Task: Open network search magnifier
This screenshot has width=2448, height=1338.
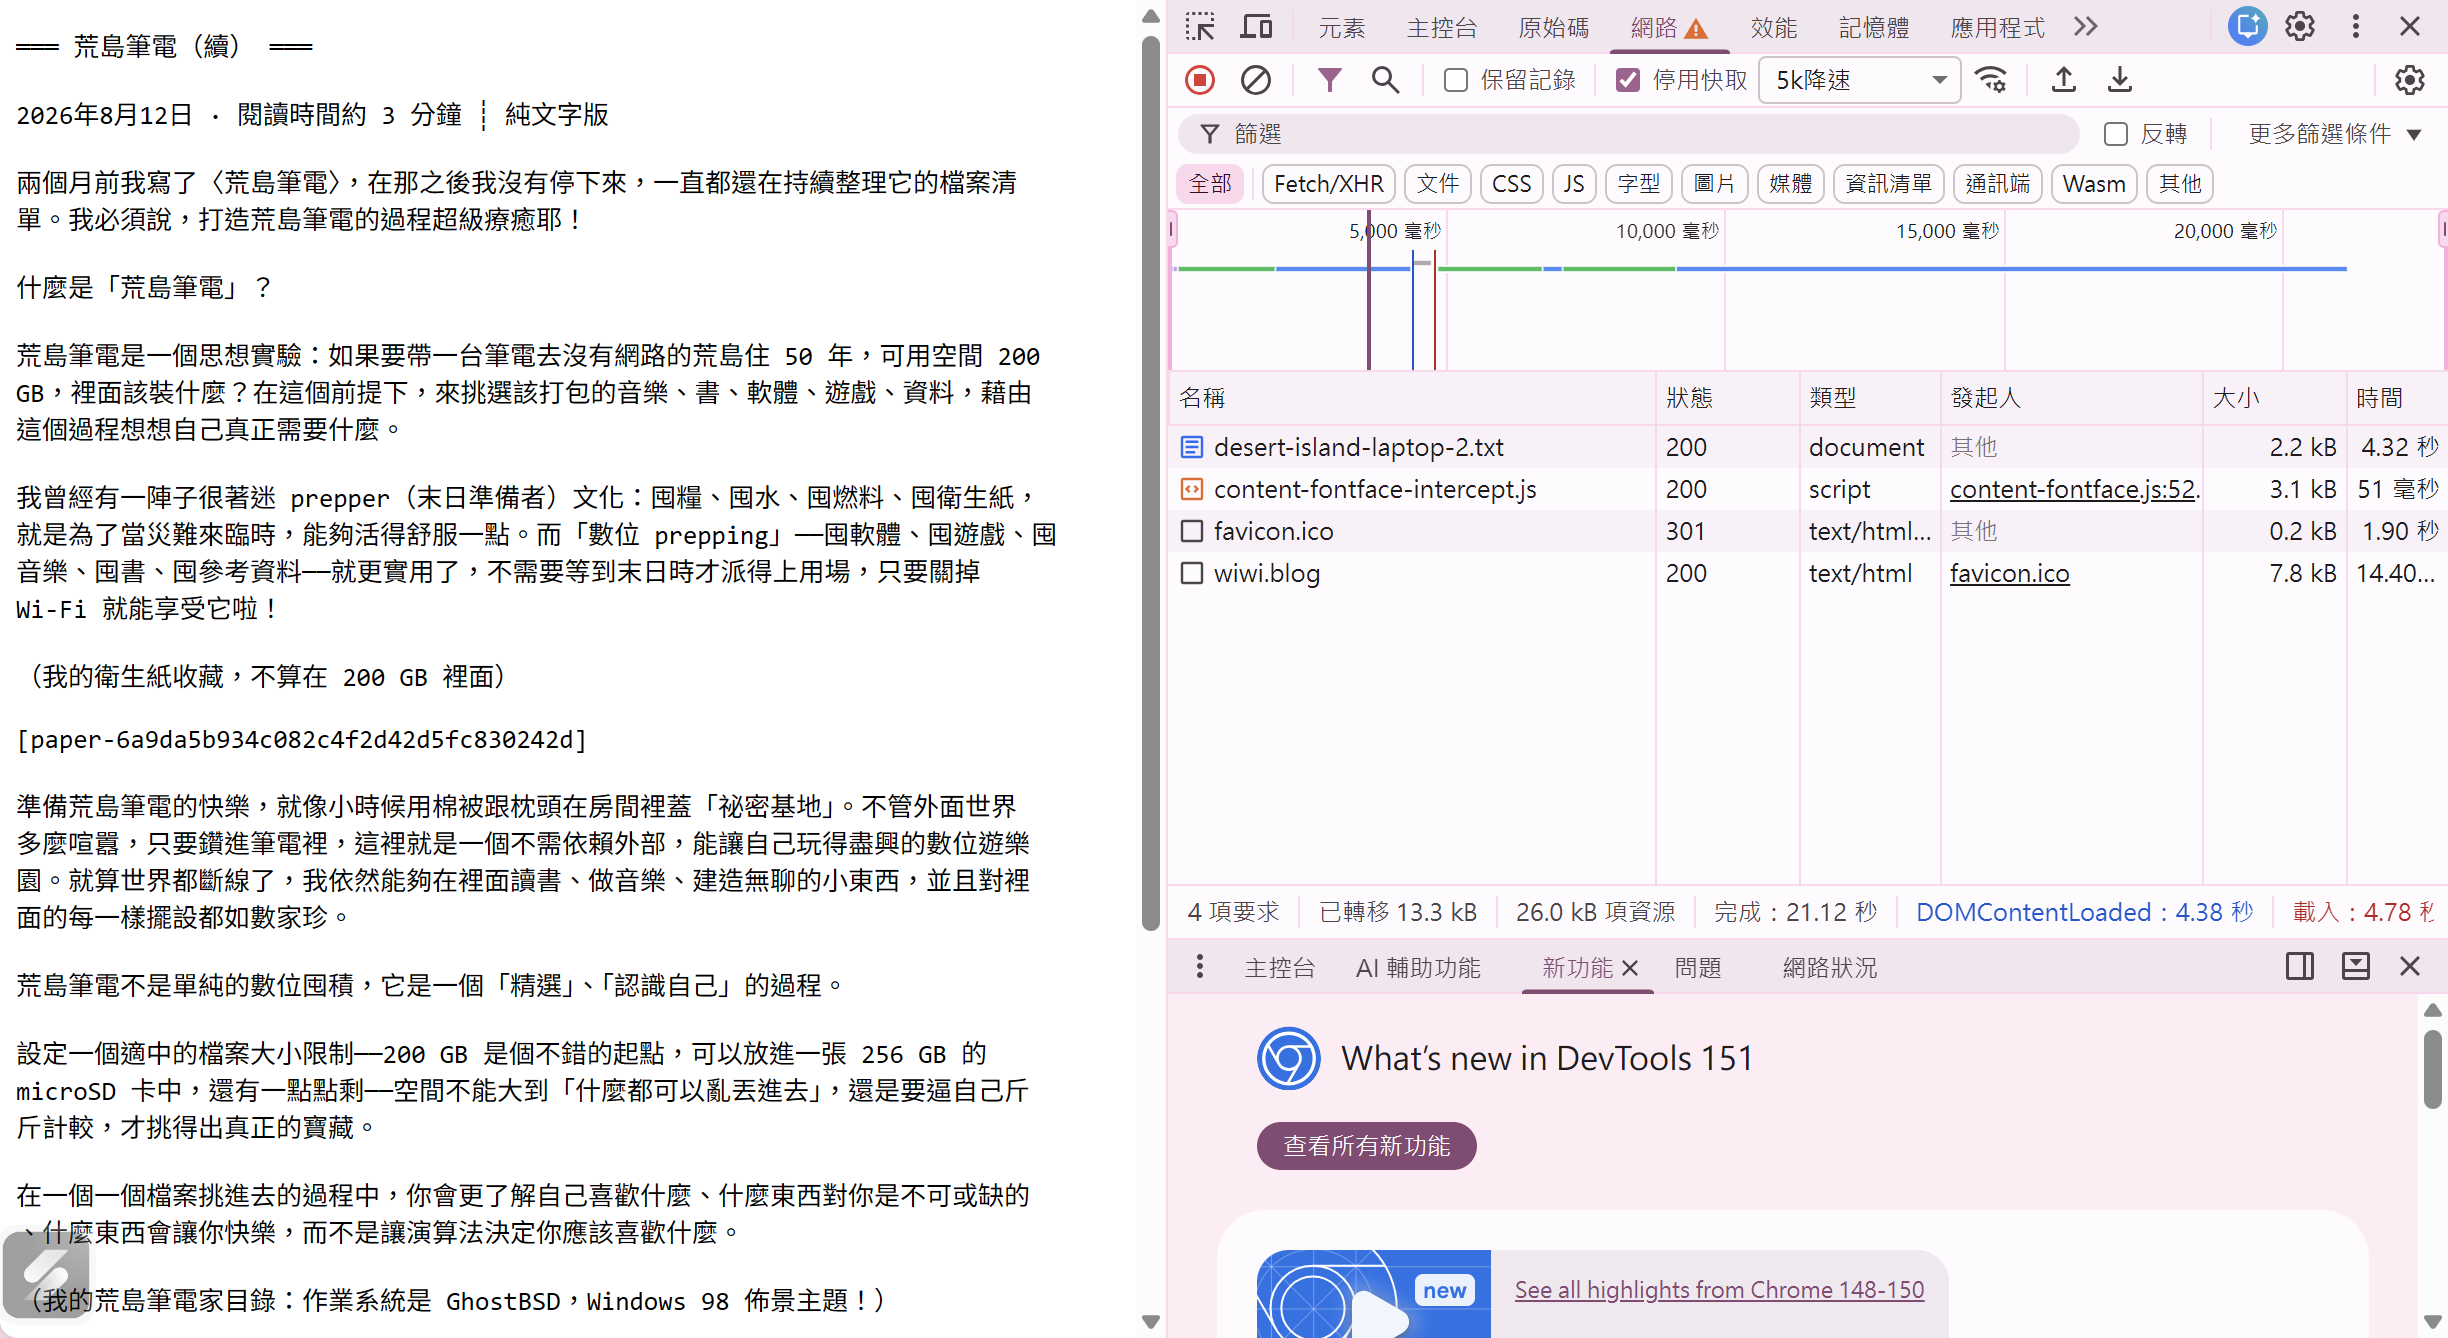Action: [x=1385, y=80]
